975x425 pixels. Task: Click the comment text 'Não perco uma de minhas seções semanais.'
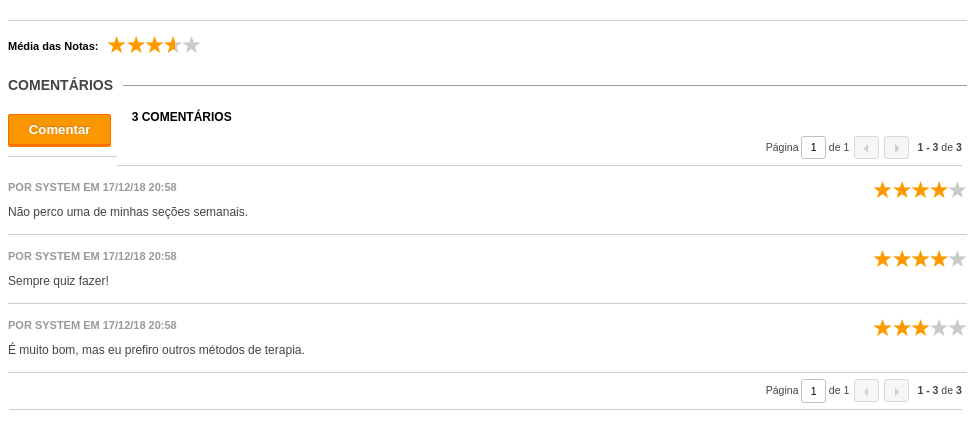pos(128,212)
